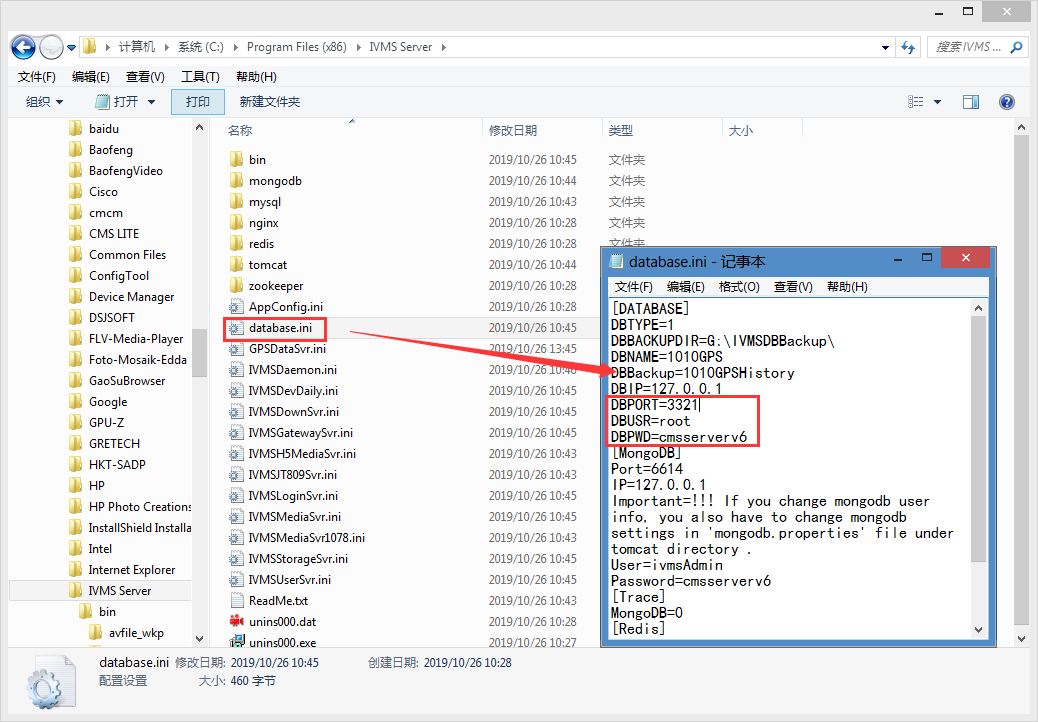Click the redis folder icon

point(236,244)
